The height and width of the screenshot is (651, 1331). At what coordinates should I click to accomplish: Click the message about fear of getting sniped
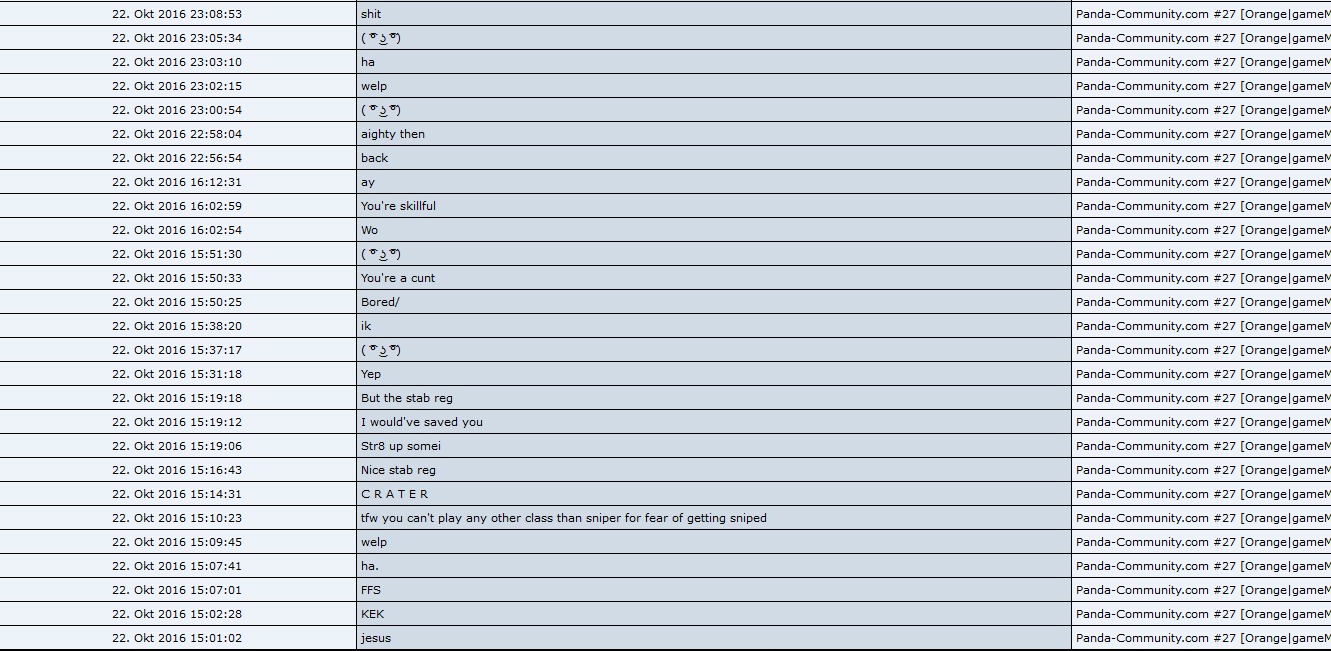[x=563, y=518]
